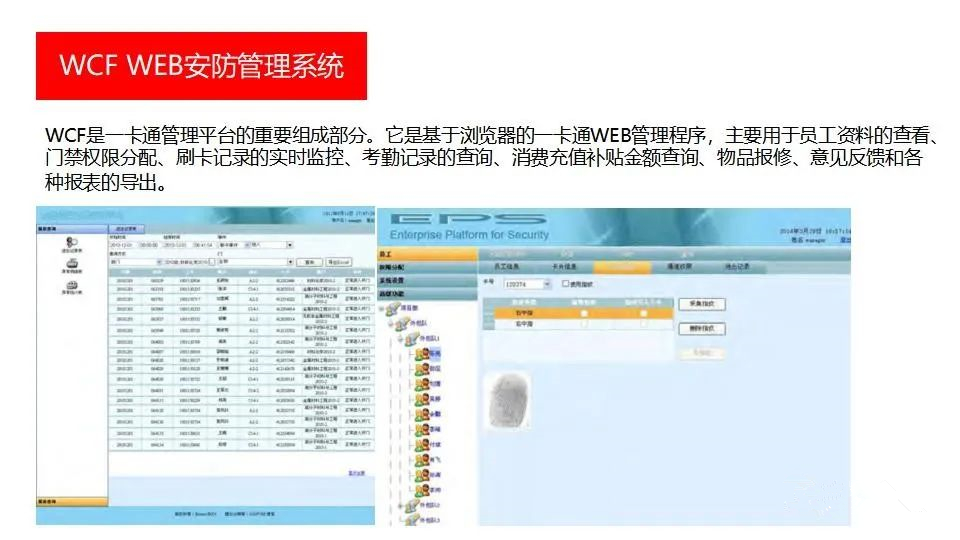Select the ninth employee icon under 外包队1
The height and width of the screenshot is (540, 960).
[x=422, y=475]
